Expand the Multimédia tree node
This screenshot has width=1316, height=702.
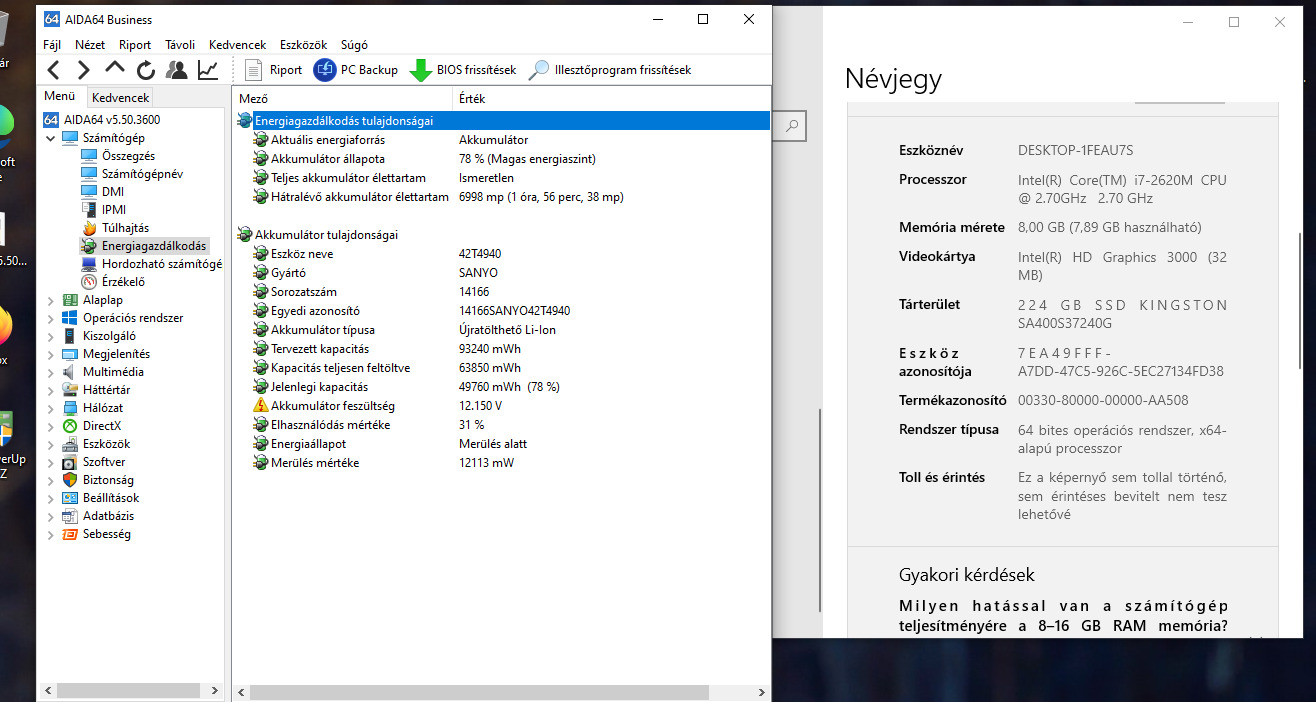(x=51, y=372)
